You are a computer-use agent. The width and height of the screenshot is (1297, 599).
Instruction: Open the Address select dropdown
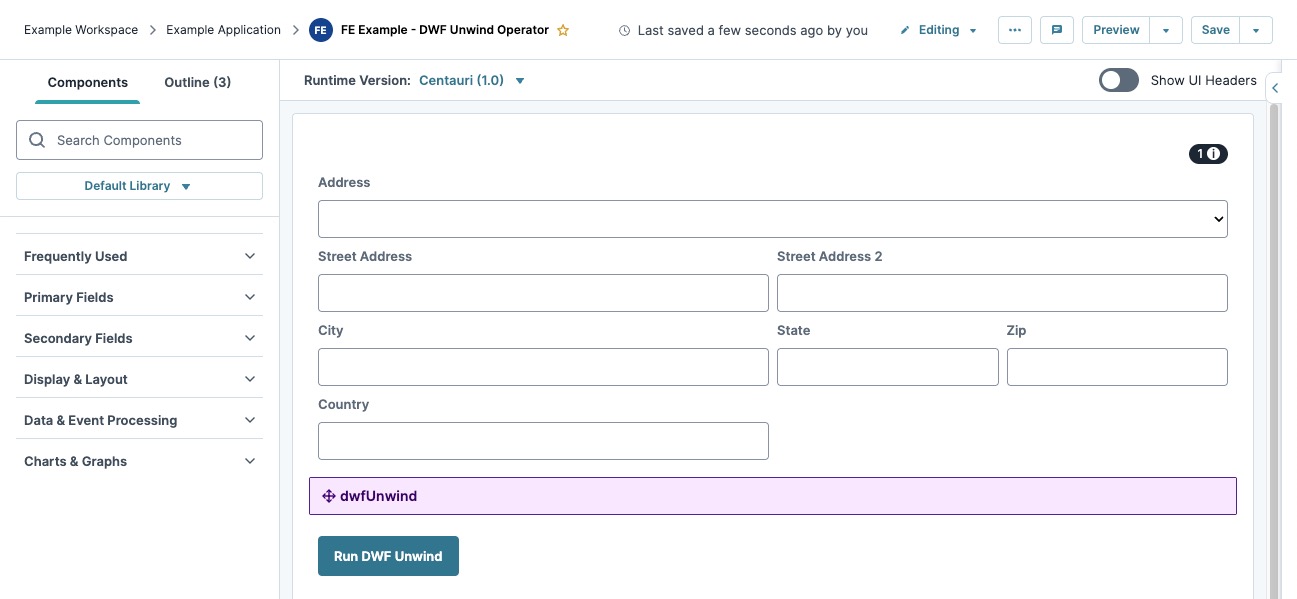(x=772, y=219)
